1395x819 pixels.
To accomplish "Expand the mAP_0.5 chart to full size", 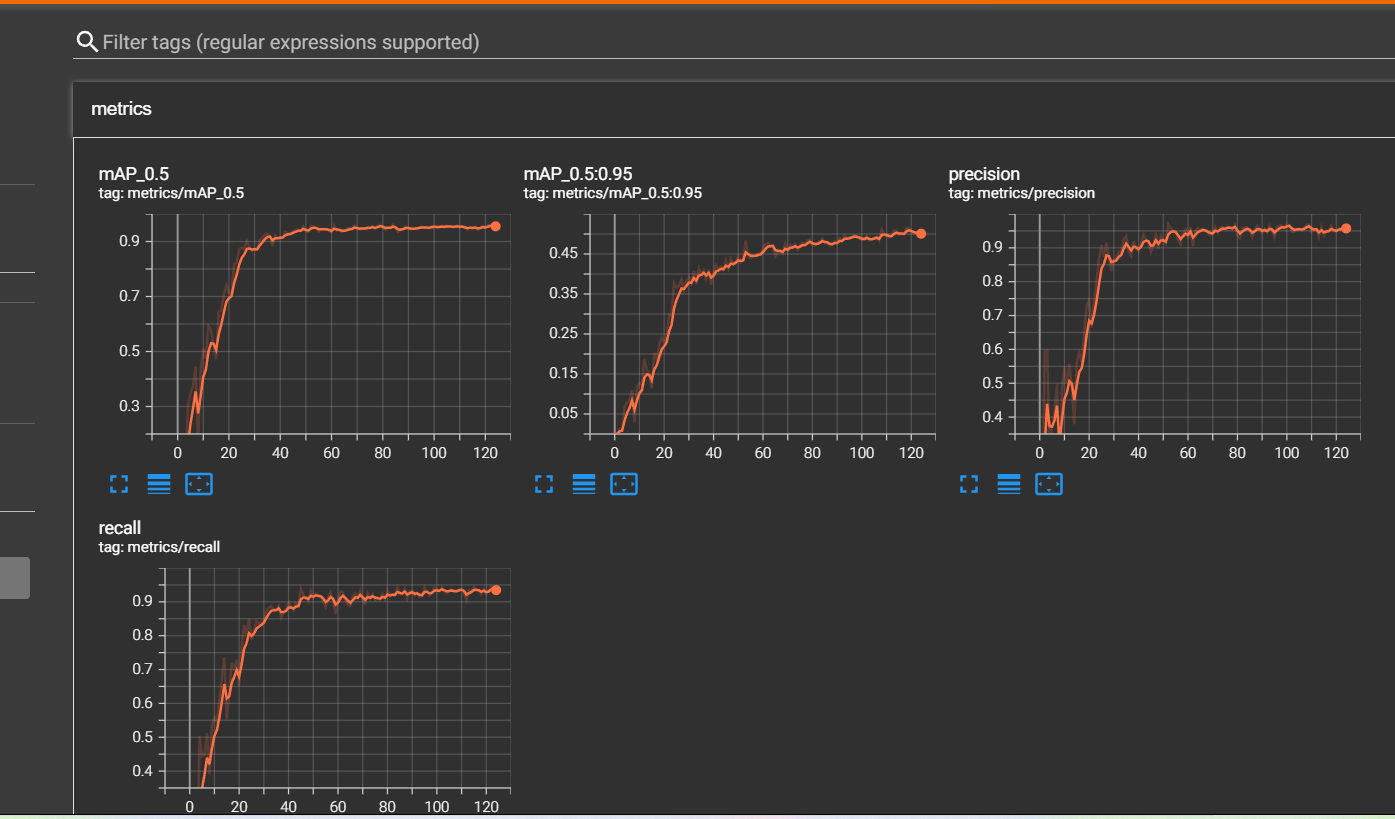I will tap(119, 485).
